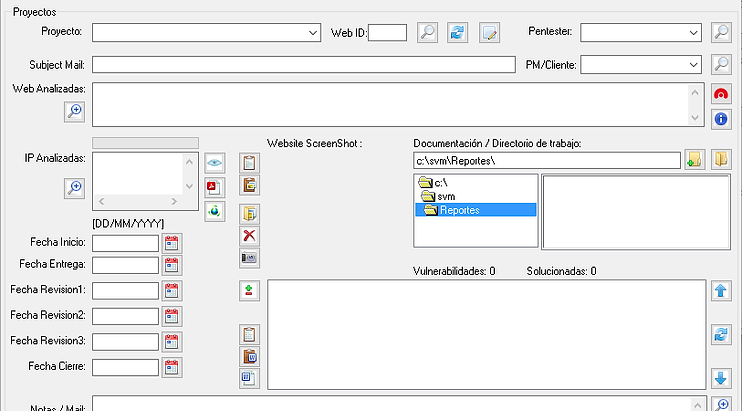Viewport: 742px width, 411px height.
Task: Click the zoom-in magnifier beside Notas / Mail
Action: tap(722, 403)
